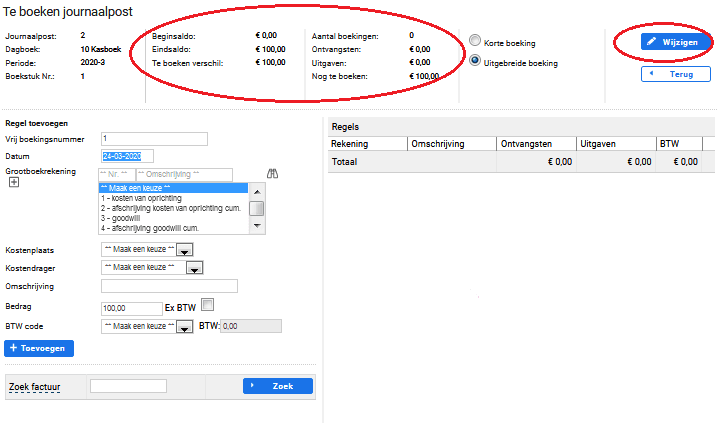
Task: Click the Wijzigen button
Action: pos(675,42)
